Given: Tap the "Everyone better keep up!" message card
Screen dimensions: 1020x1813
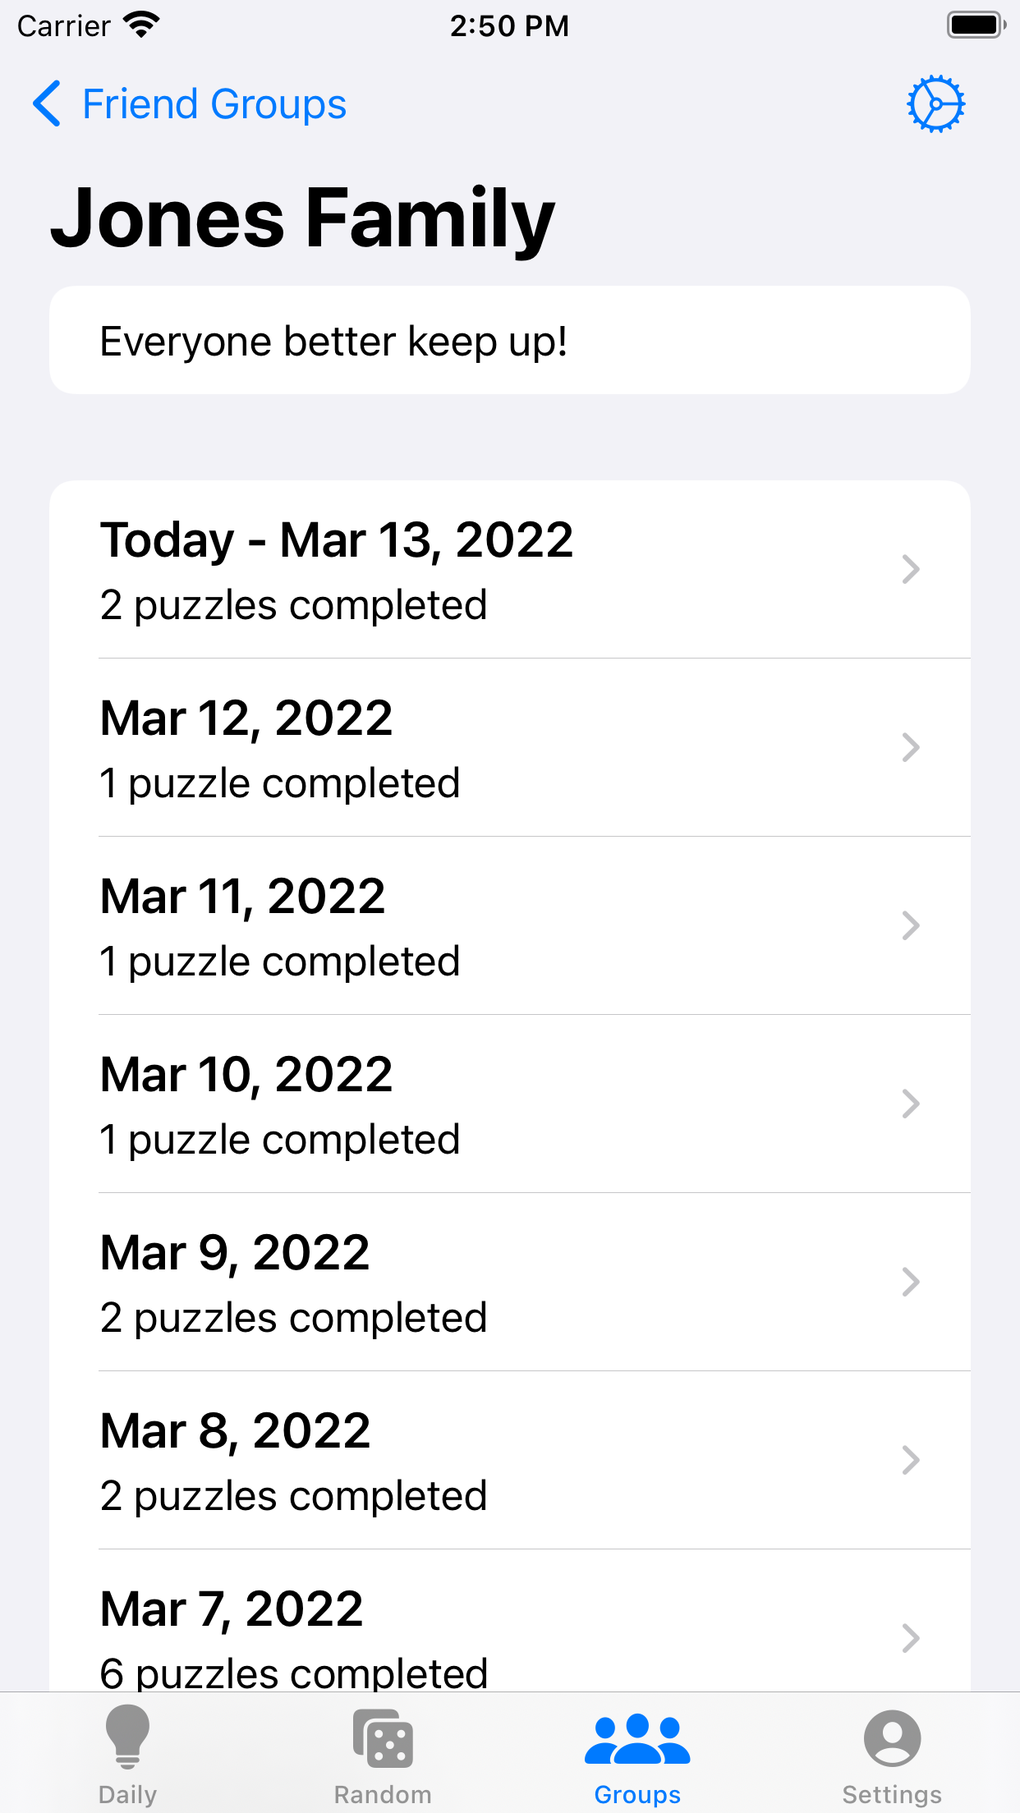Looking at the screenshot, I should click(510, 341).
